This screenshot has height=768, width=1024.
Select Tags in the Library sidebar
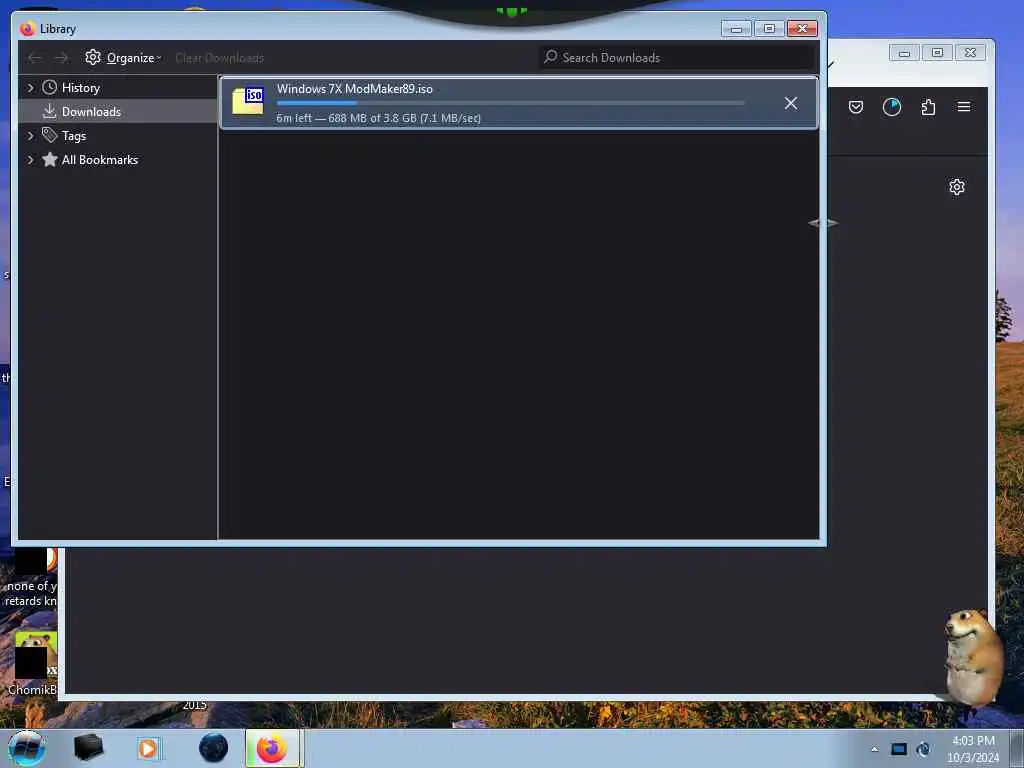(74, 136)
